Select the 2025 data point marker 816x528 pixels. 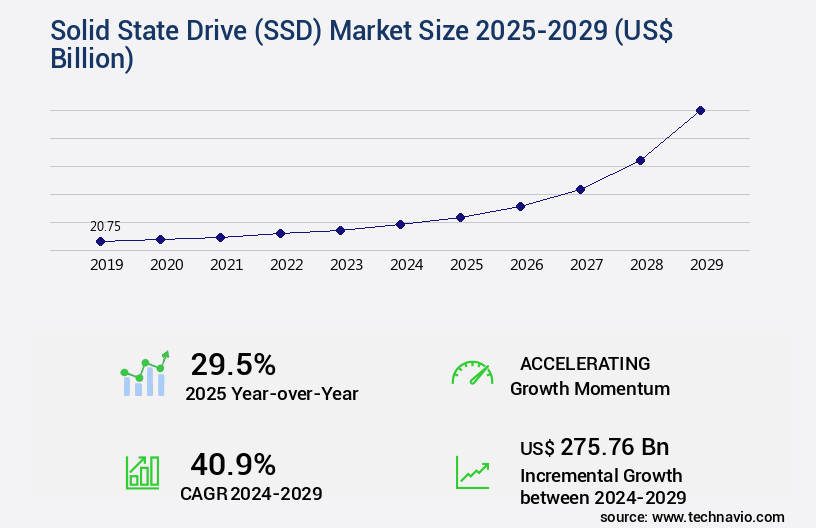click(x=460, y=217)
